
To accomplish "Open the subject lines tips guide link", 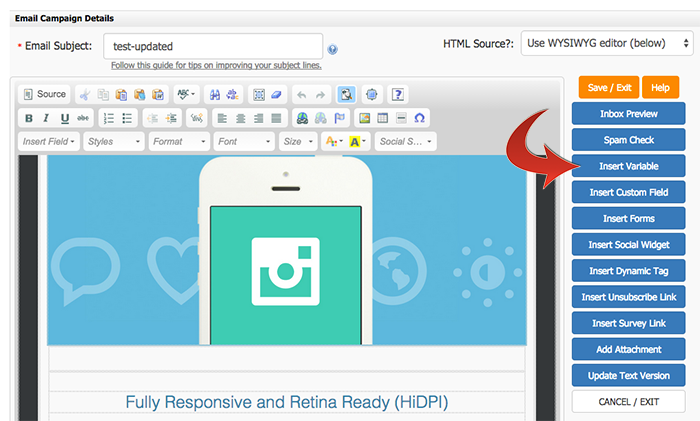I will click(x=216, y=66).
